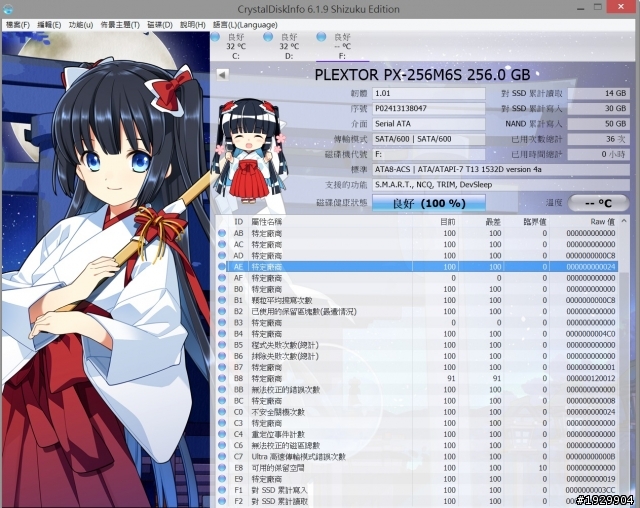640x508 pixels.
Task: Click the features field S.M.A.R.T., NCQ, TRIM, DevSleep
Action: click(x=501, y=184)
